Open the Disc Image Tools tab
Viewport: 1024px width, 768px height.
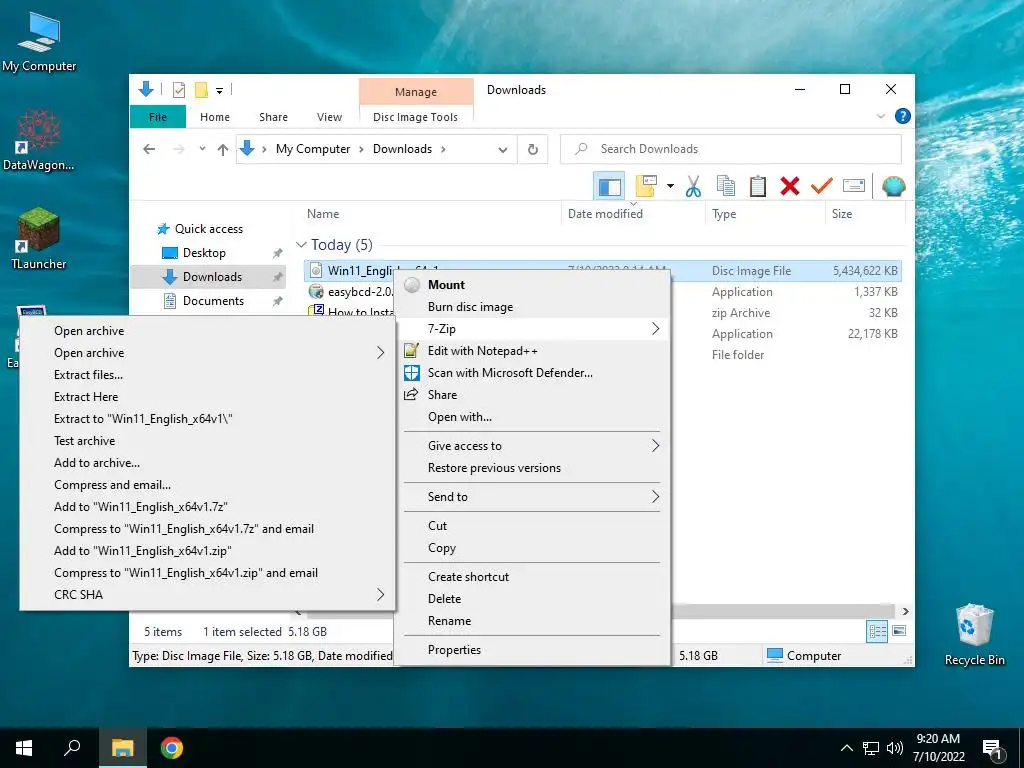point(415,117)
